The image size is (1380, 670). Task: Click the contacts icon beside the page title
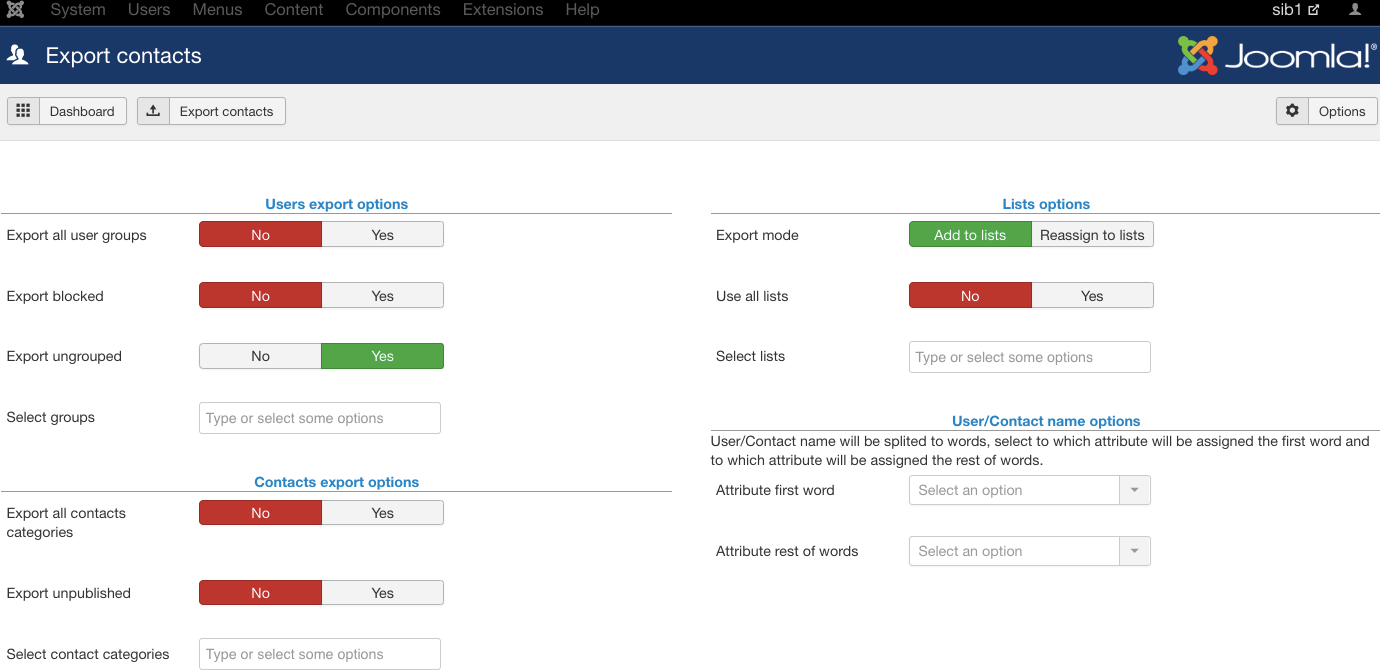(17, 56)
